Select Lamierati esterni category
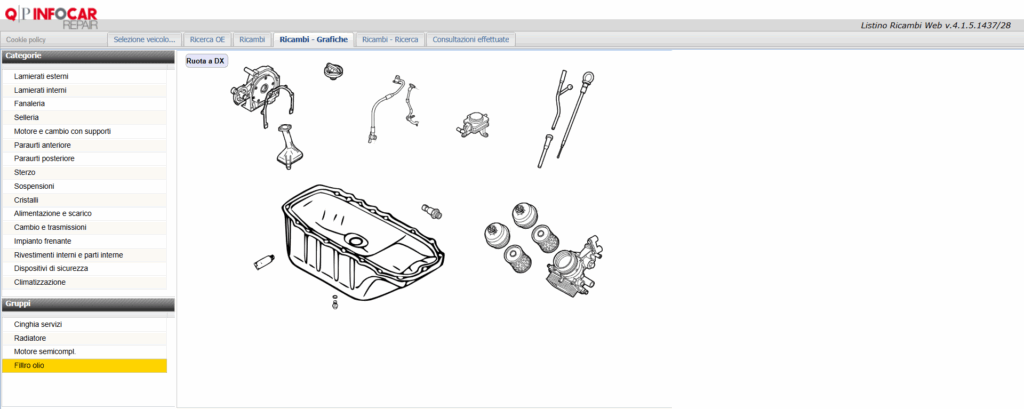The height and width of the screenshot is (409, 1024). (84, 76)
